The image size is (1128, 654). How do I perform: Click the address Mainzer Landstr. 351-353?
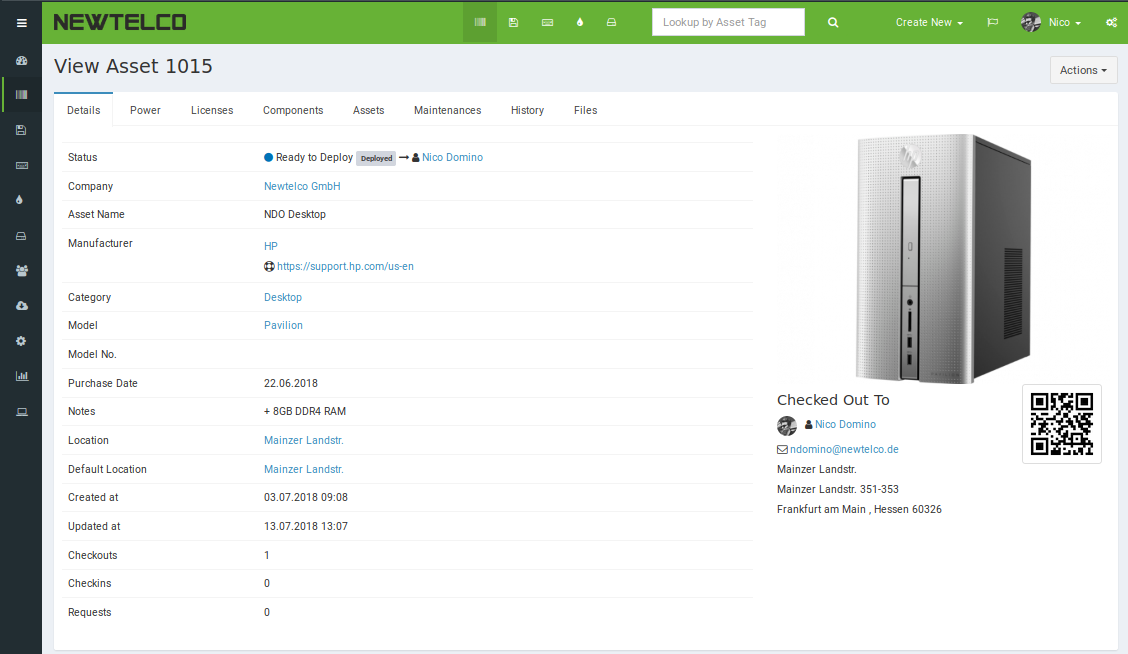click(838, 489)
